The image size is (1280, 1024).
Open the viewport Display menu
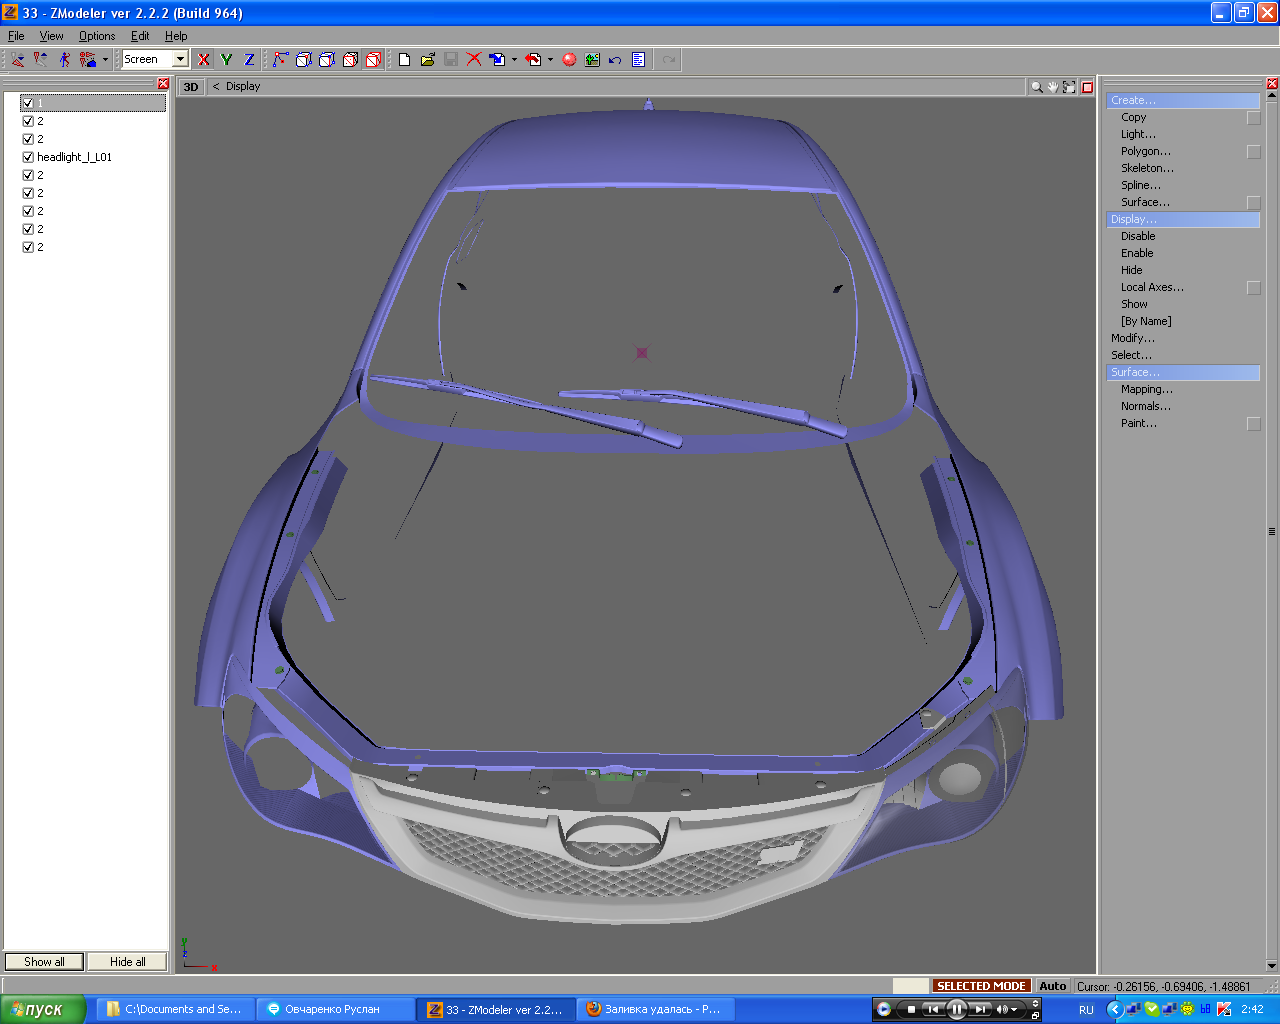tap(243, 87)
